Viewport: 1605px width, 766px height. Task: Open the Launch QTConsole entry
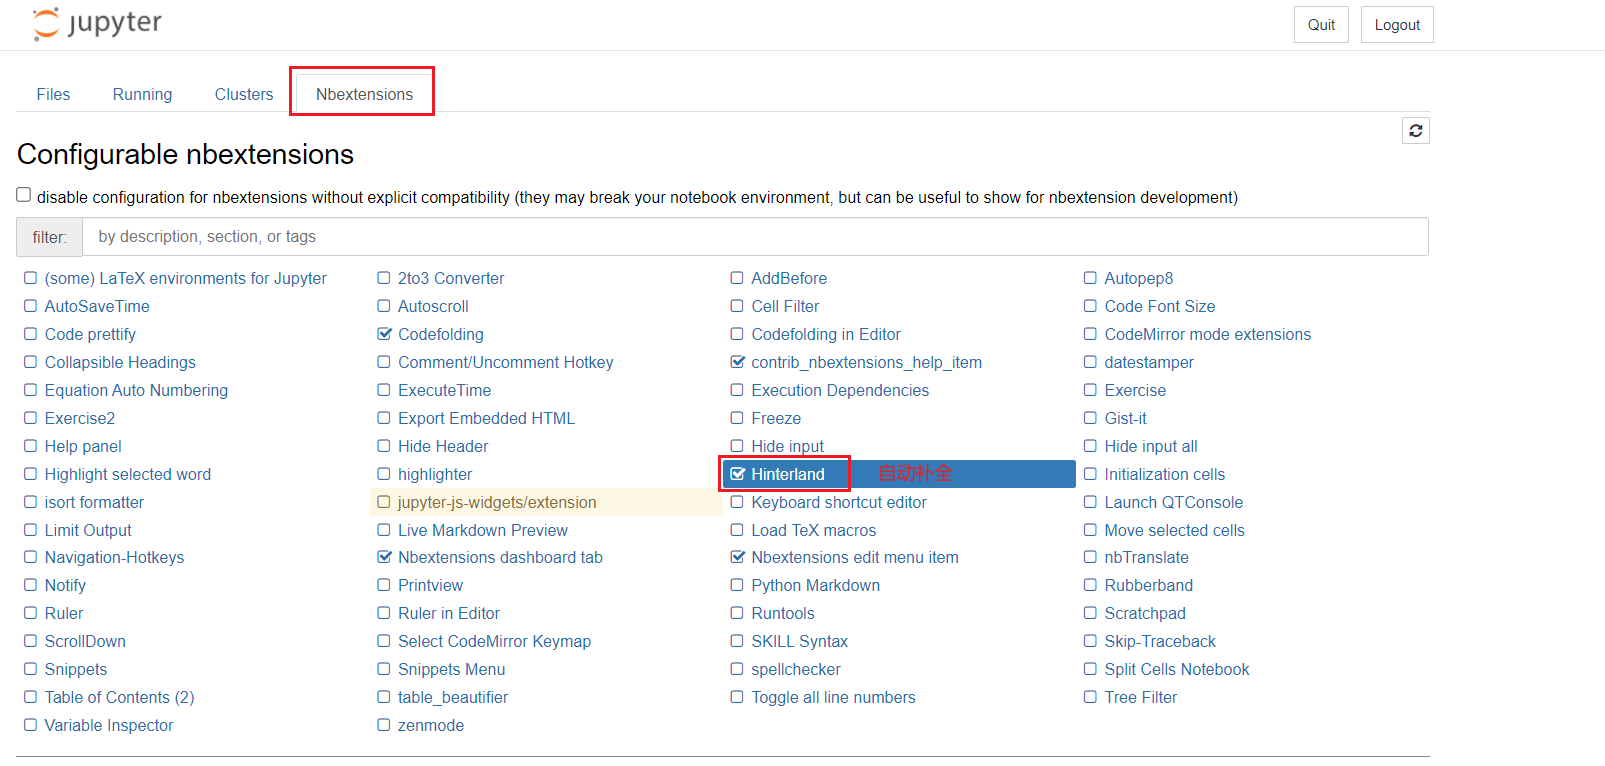[1174, 502]
